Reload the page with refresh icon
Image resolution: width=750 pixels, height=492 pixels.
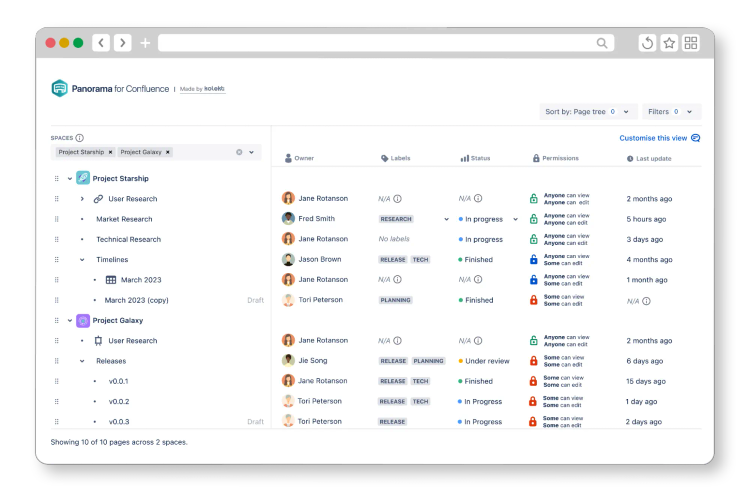tap(647, 43)
